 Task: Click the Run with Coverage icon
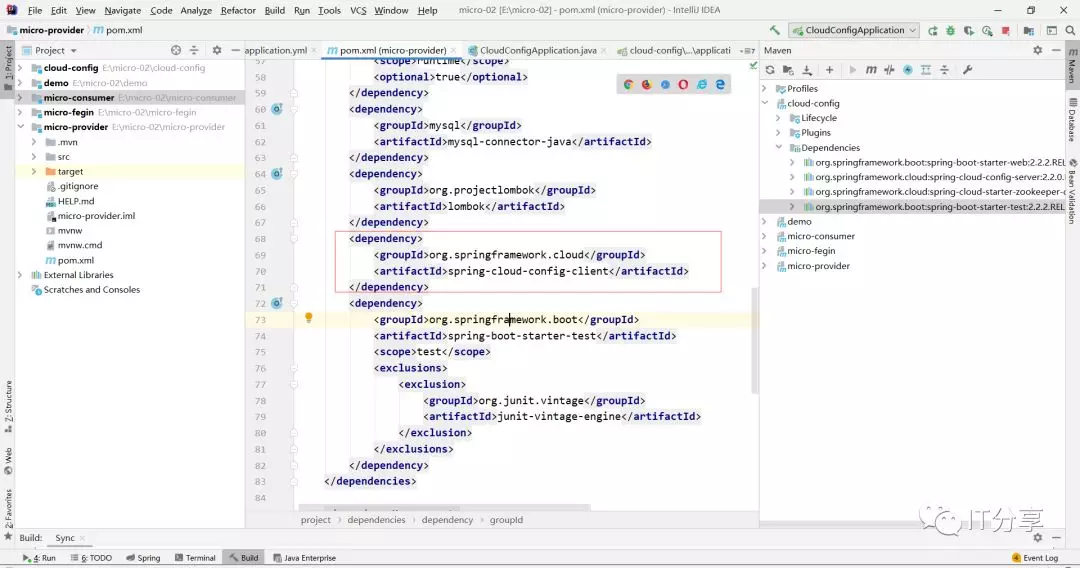pyautogui.click(x=969, y=30)
